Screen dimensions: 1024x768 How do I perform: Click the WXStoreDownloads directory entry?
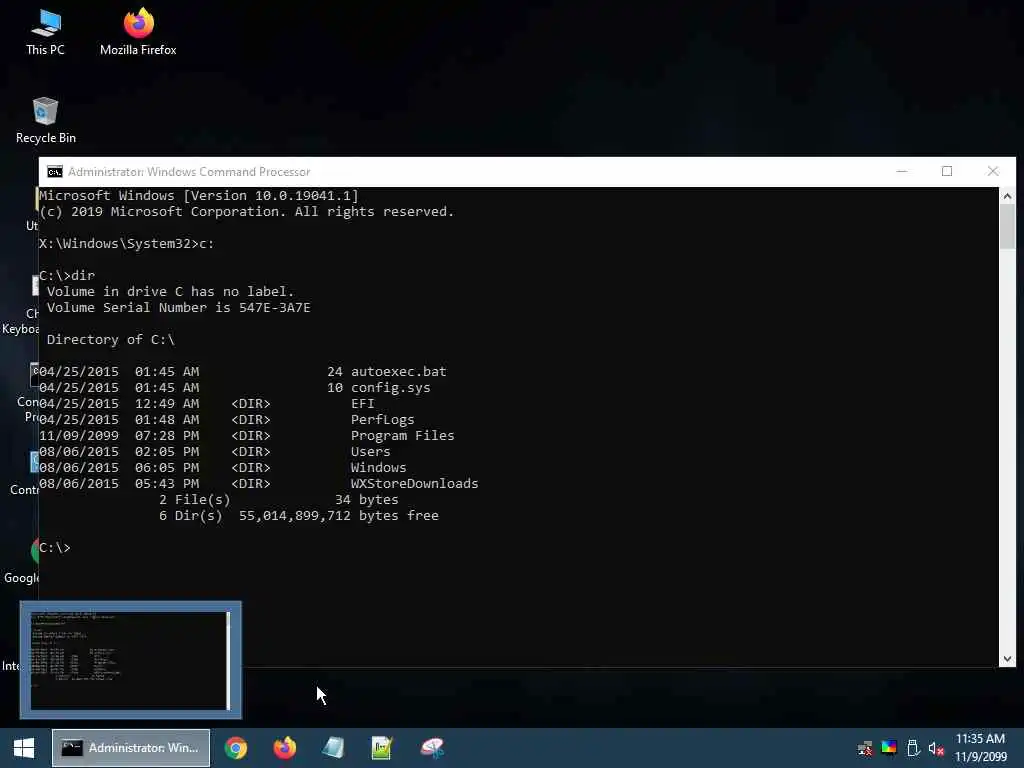414,484
